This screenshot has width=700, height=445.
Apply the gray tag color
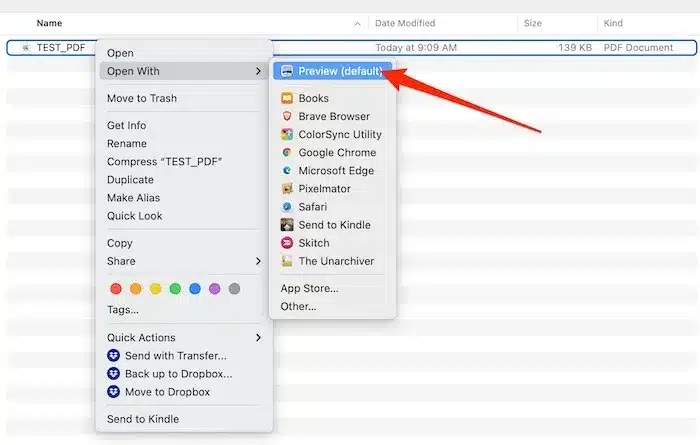[234, 289]
